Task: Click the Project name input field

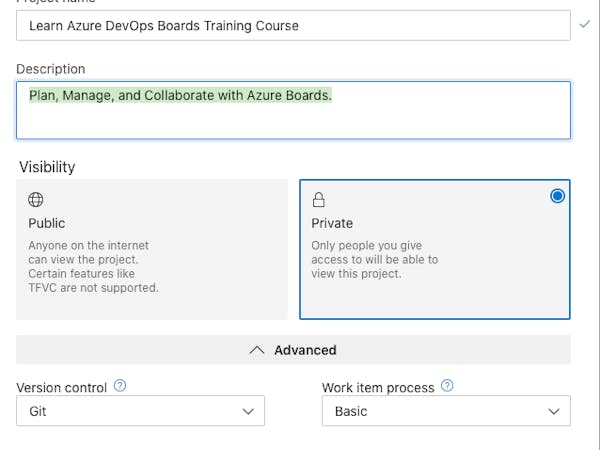Action: pos(293,25)
